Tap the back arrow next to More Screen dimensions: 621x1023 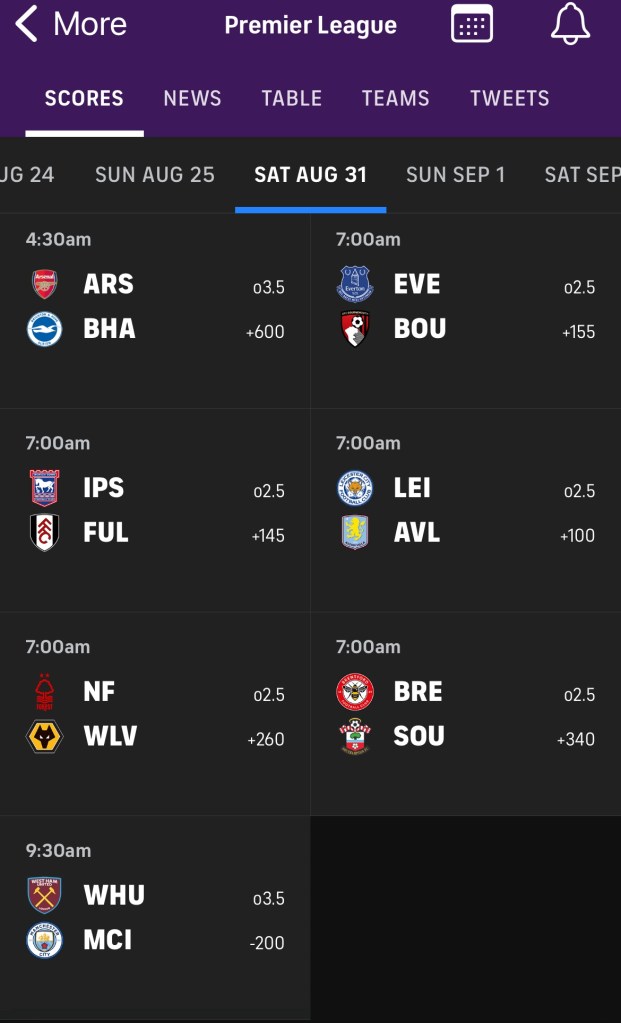coord(26,24)
